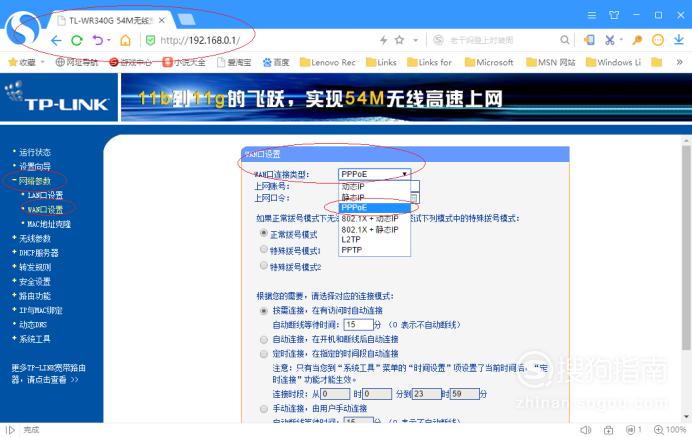Choose 802.1X + 动态IP option
This screenshot has width=692, height=437.
[374, 218]
